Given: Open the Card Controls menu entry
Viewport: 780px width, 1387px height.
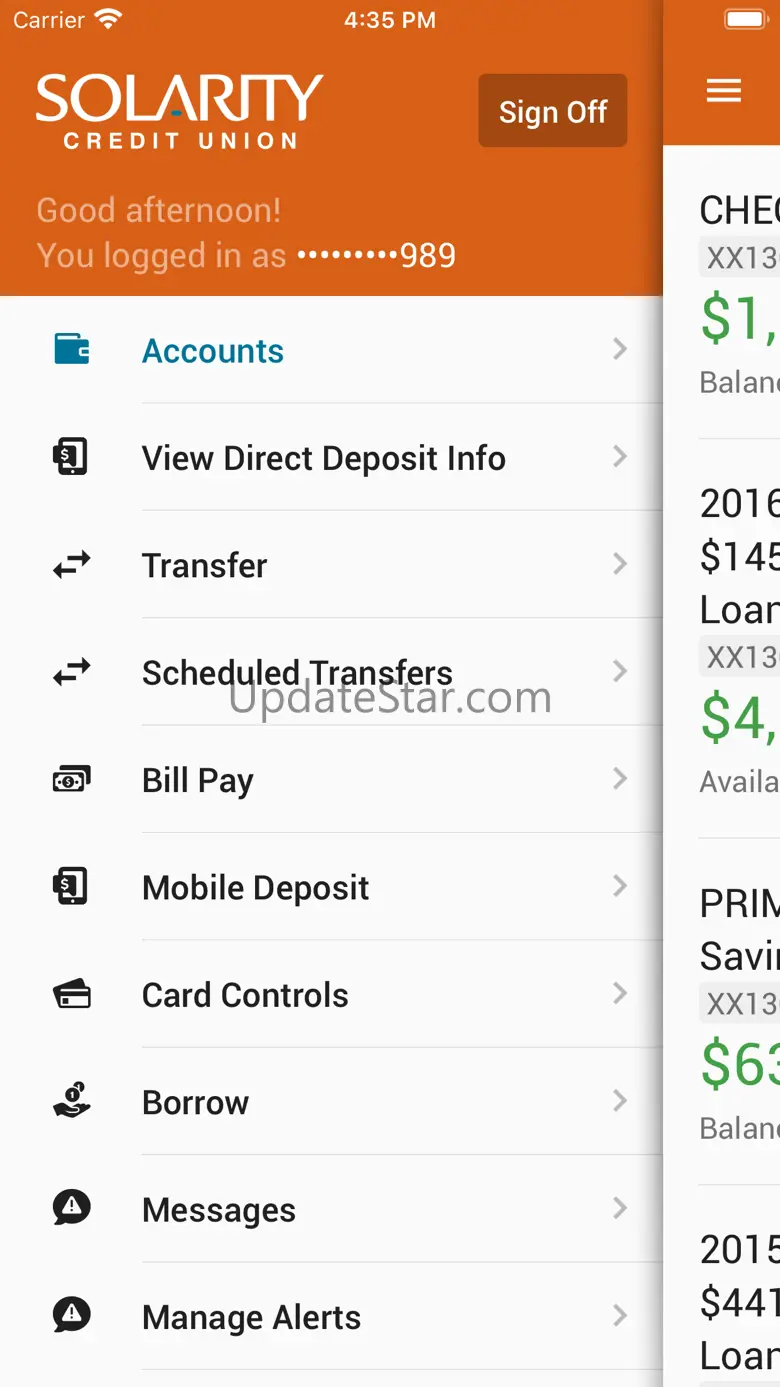Looking at the screenshot, I should (245, 995).
